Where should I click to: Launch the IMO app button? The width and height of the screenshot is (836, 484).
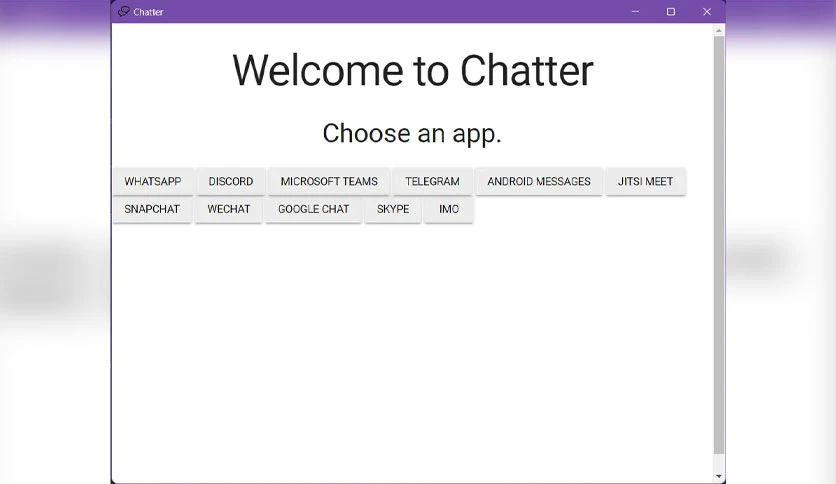point(449,209)
